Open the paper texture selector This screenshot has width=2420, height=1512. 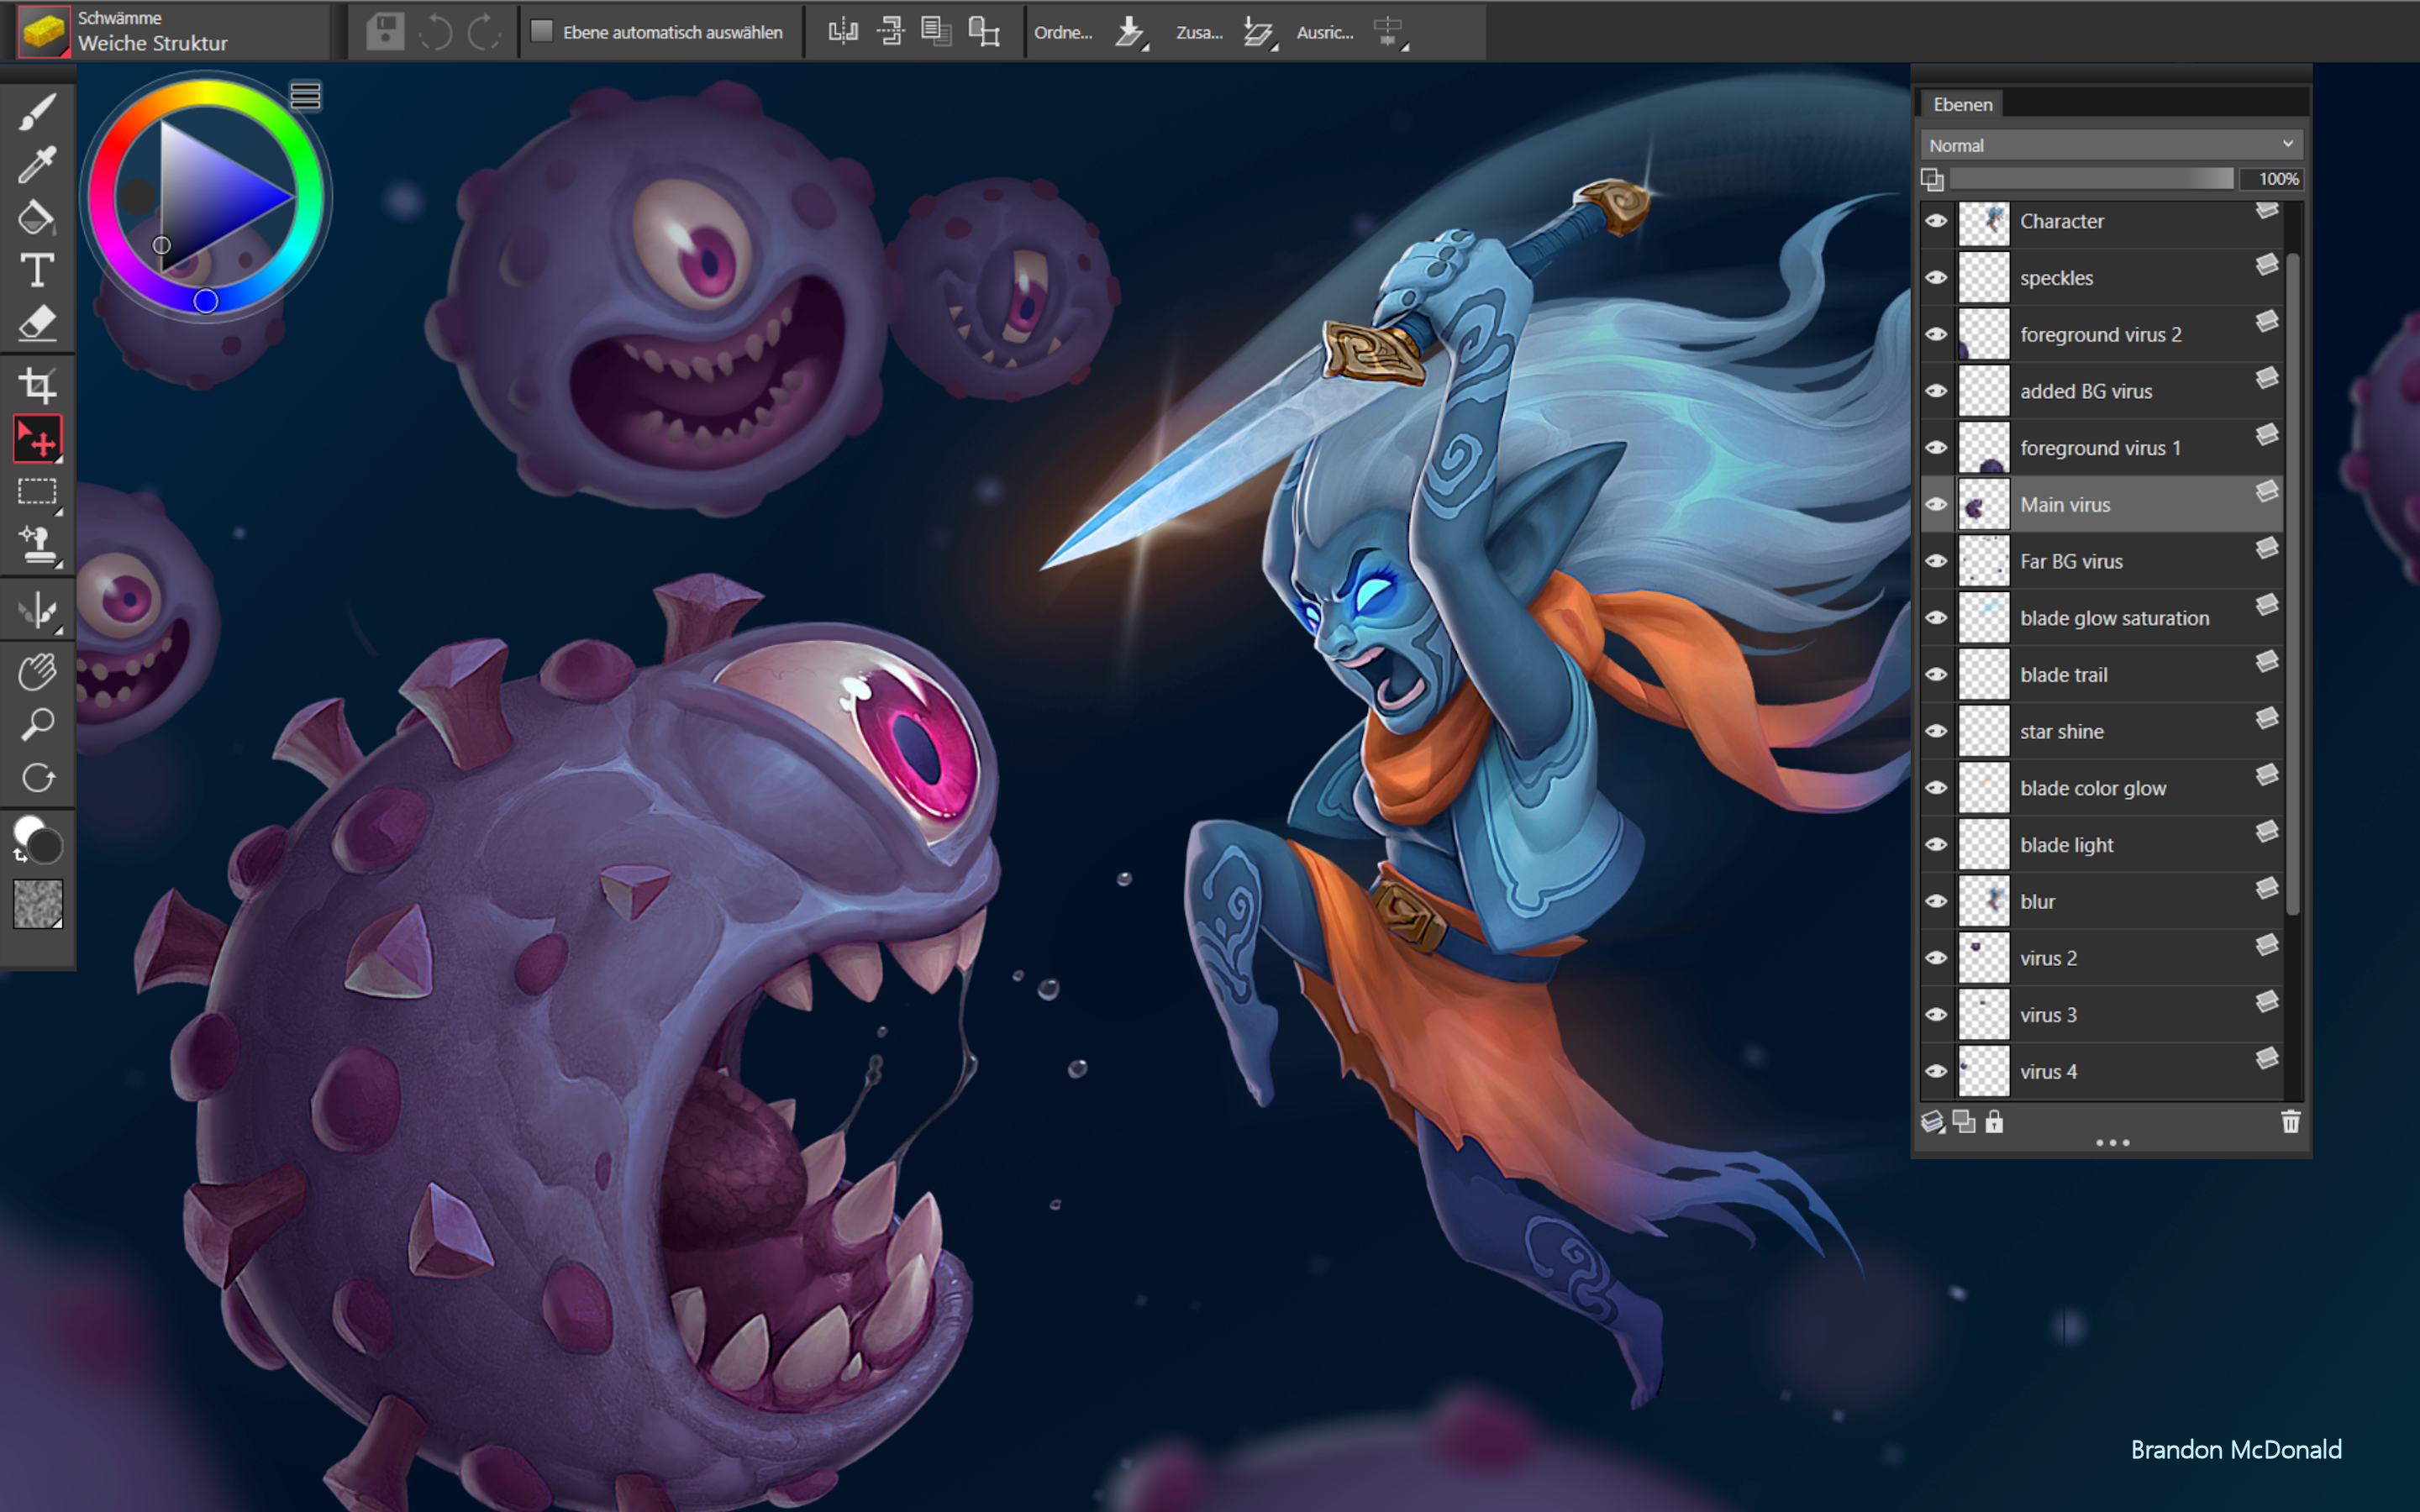(x=37, y=904)
